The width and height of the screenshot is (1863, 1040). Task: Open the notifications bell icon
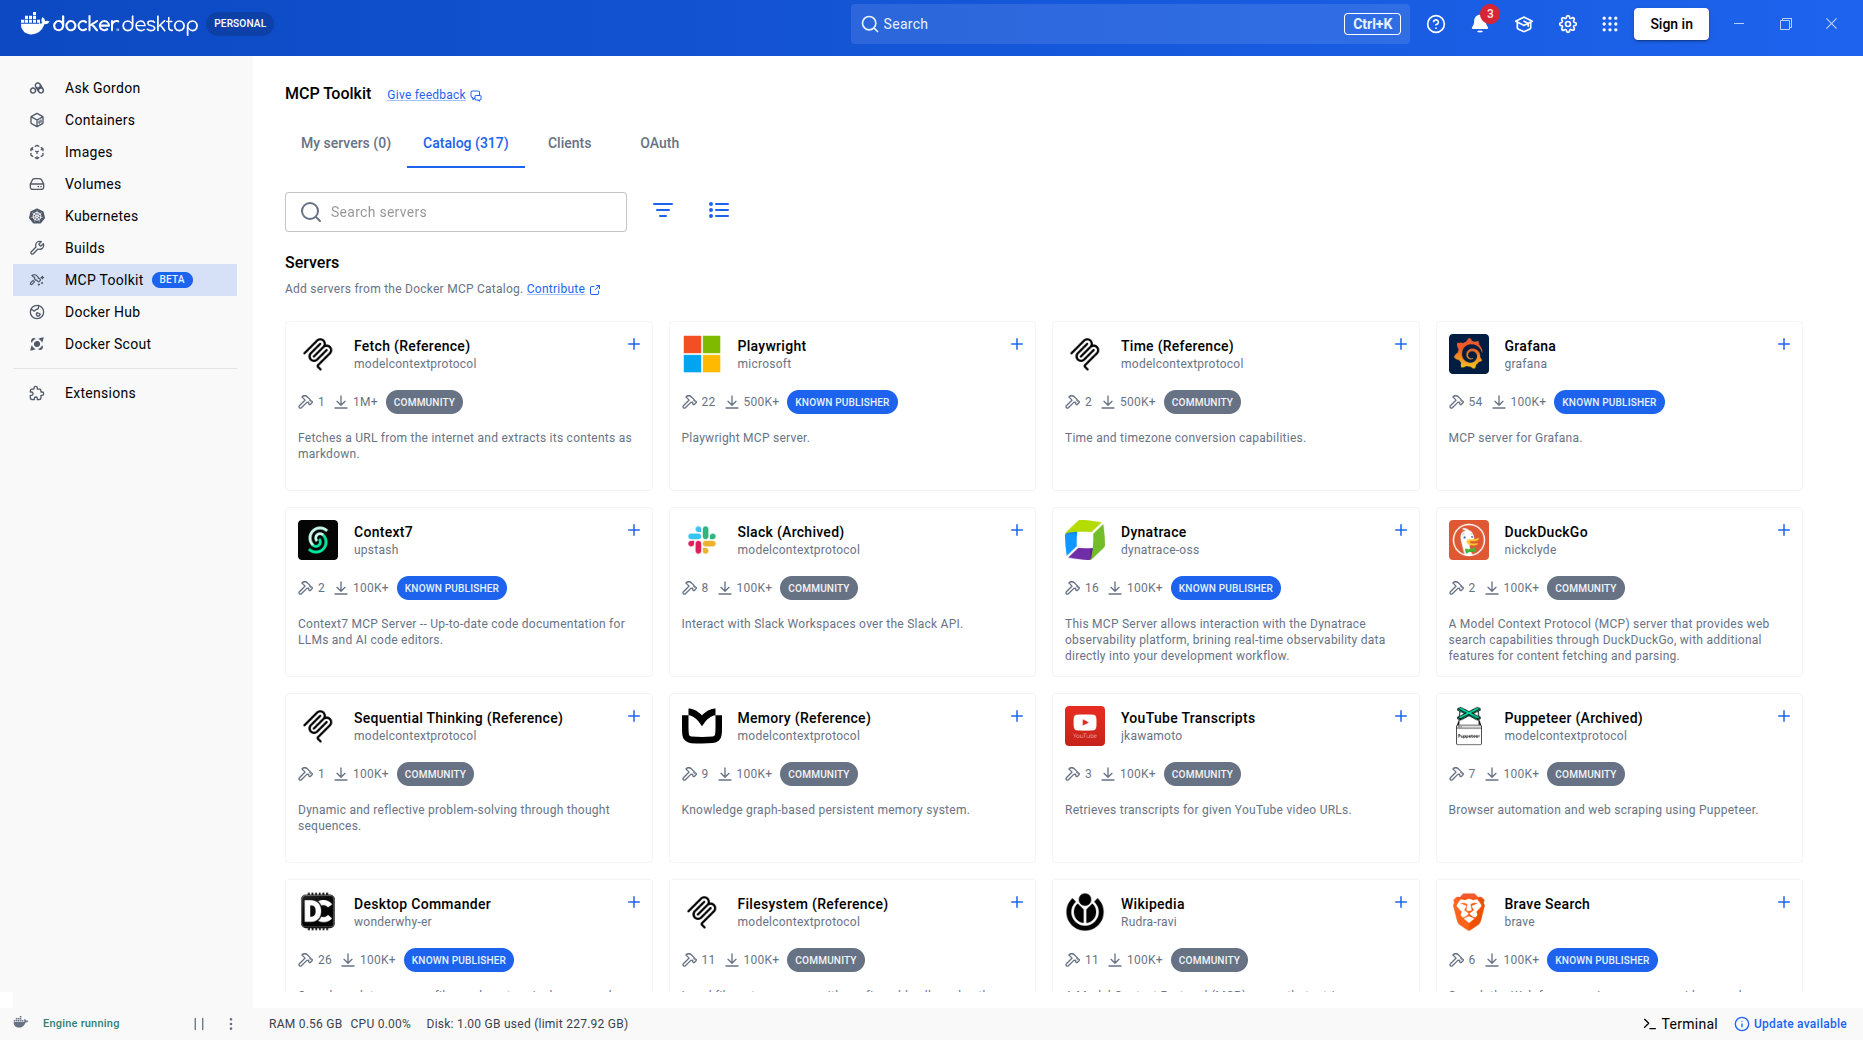[x=1479, y=24]
